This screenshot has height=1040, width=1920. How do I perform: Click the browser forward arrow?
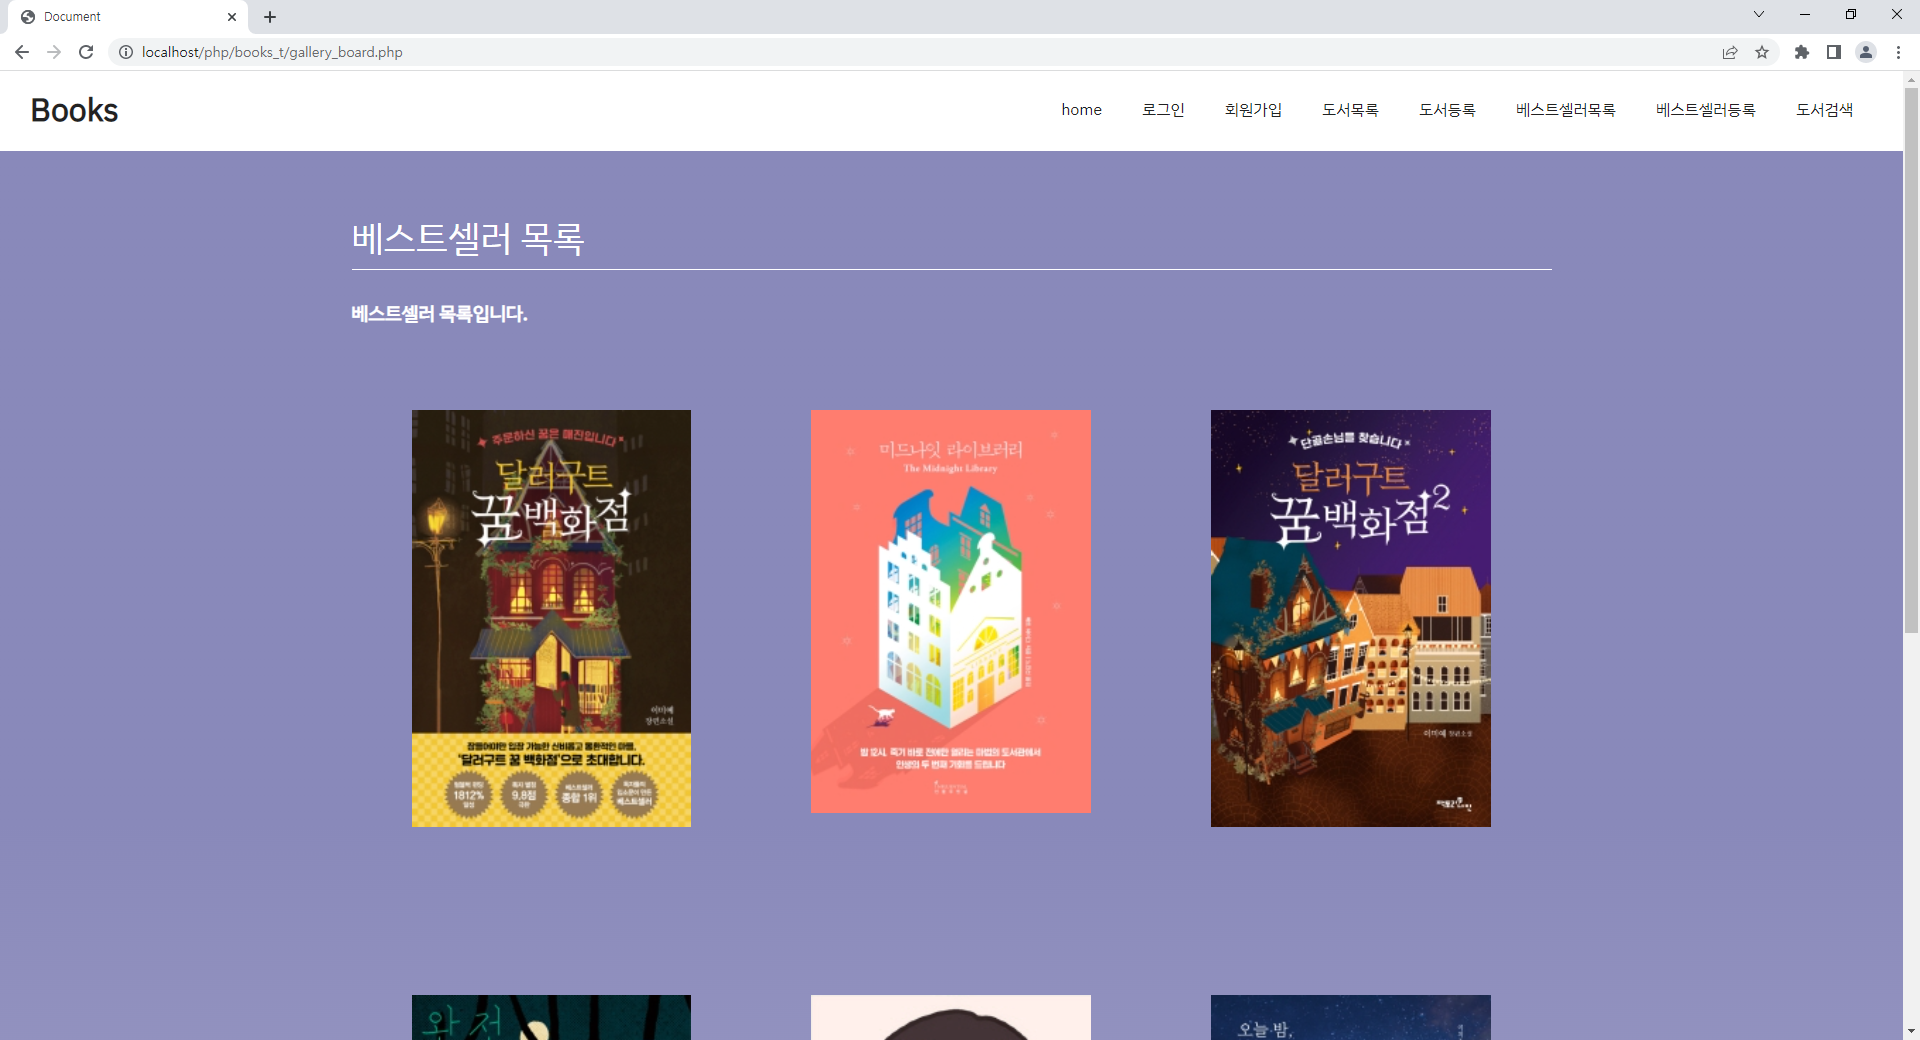tap(54, 52)
